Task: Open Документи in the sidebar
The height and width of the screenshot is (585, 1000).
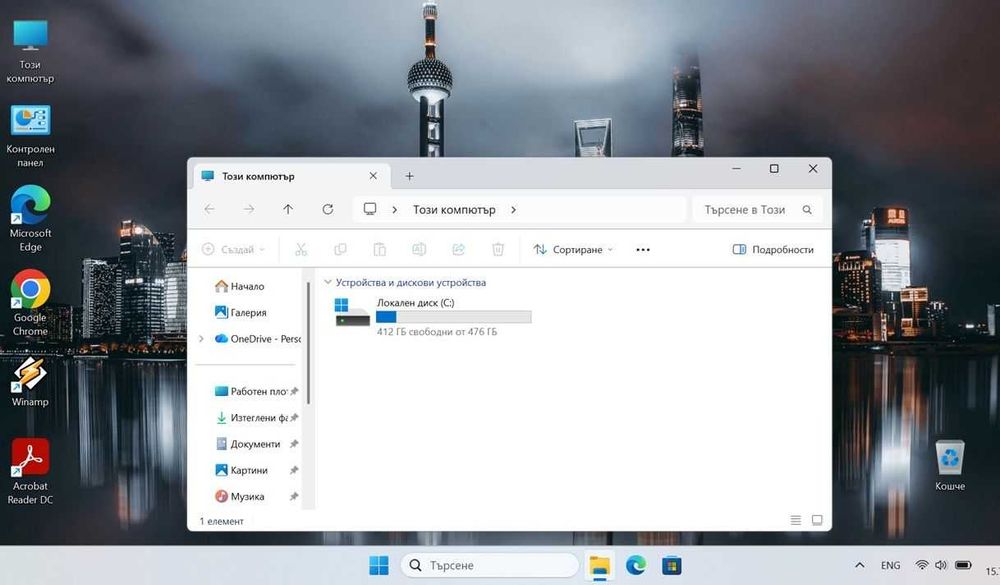Action: [255, 444]
